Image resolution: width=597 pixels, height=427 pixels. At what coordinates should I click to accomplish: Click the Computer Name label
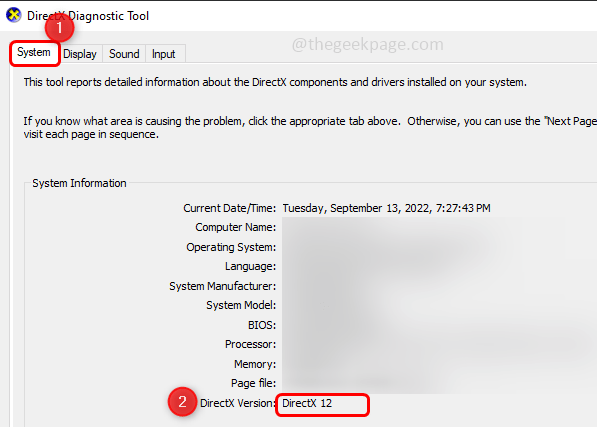pyautogui.click(x=236, y=227)
